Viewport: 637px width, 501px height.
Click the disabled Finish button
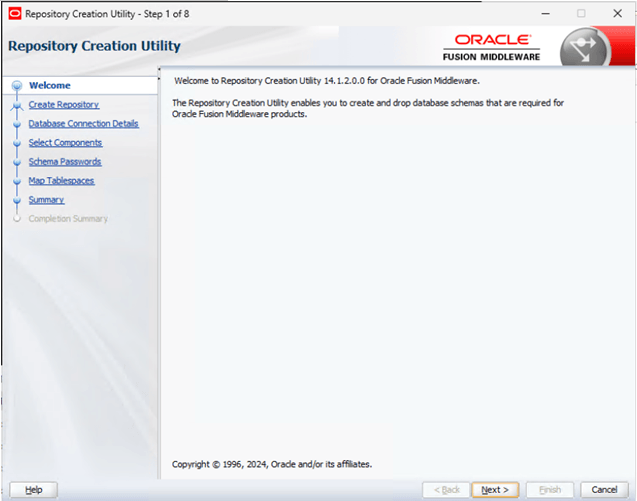pos(550,490)
